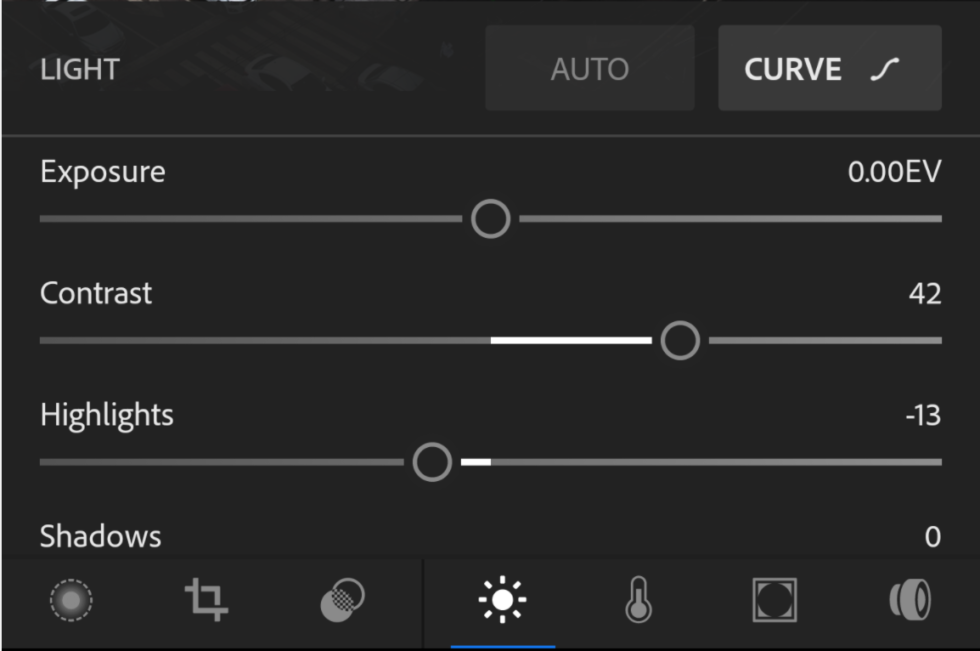Tap the Contrast value 42
980x651 pixels.
pos(925,294)
